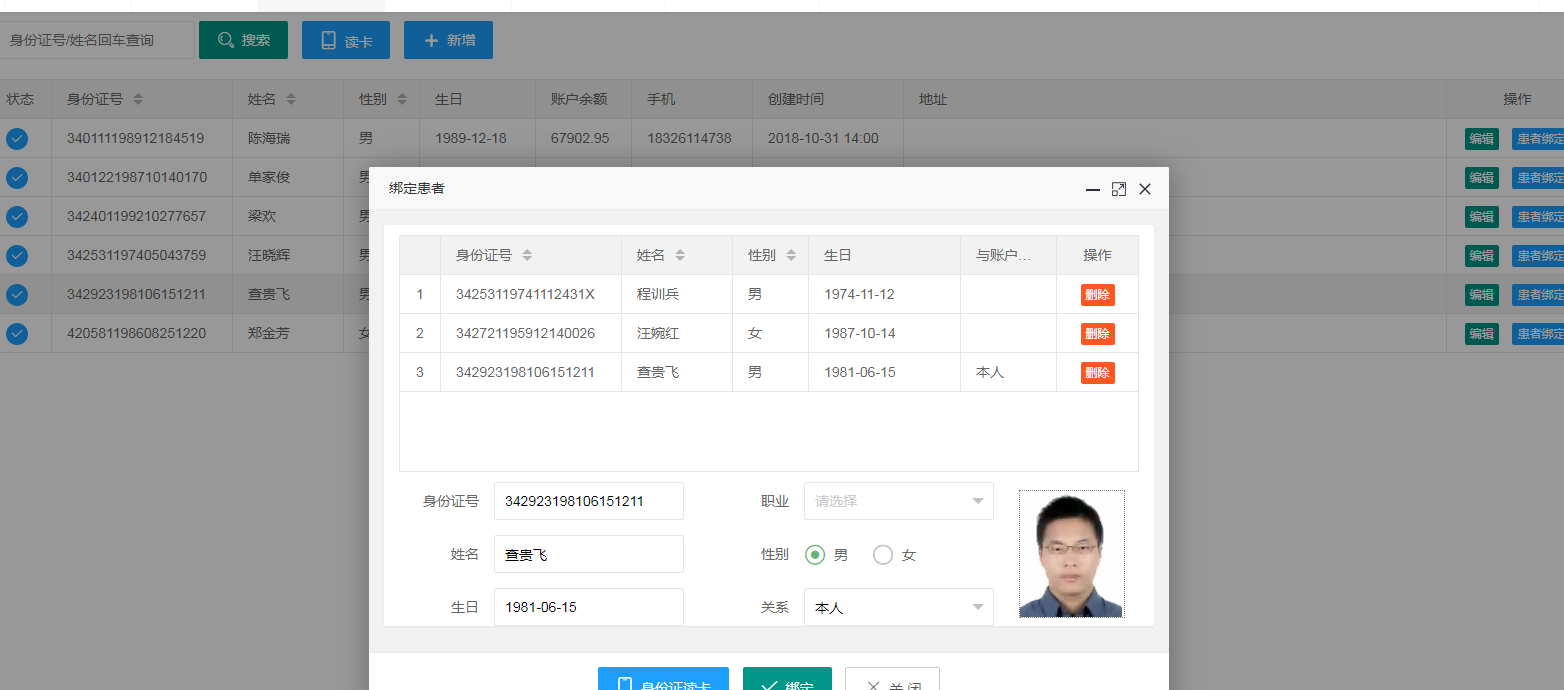Screen dimensions: 1564x690
Task: Sort dialog table by 姓名 column
Action: tap(680, 256)
